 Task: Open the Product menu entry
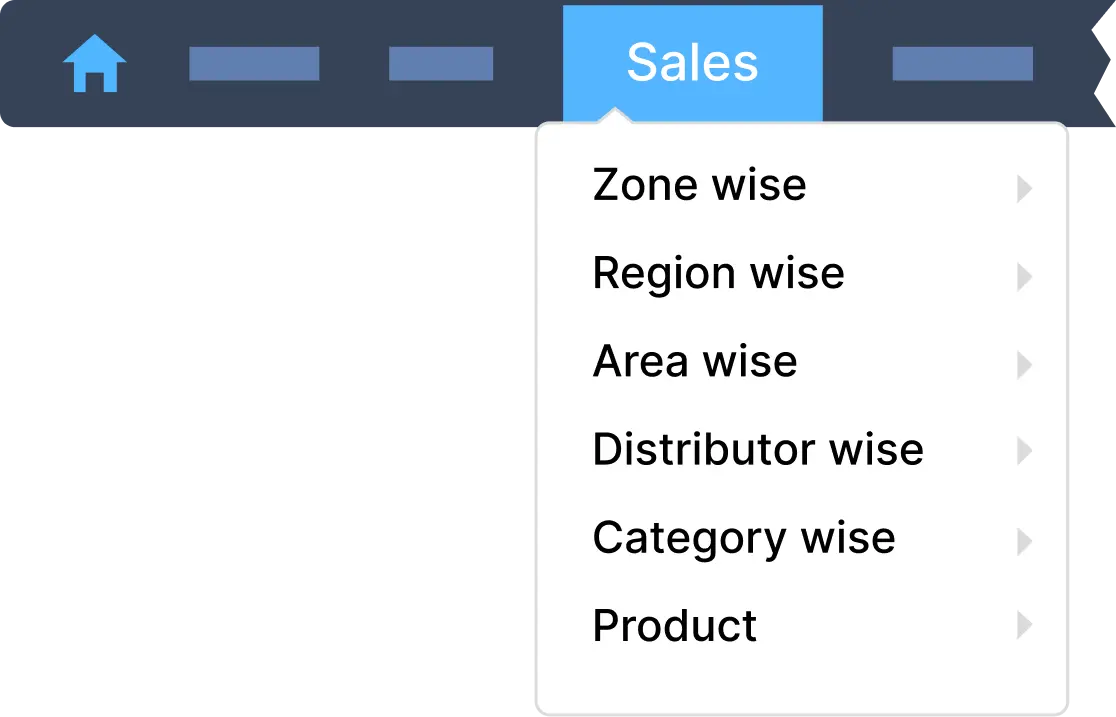(674, 626)
